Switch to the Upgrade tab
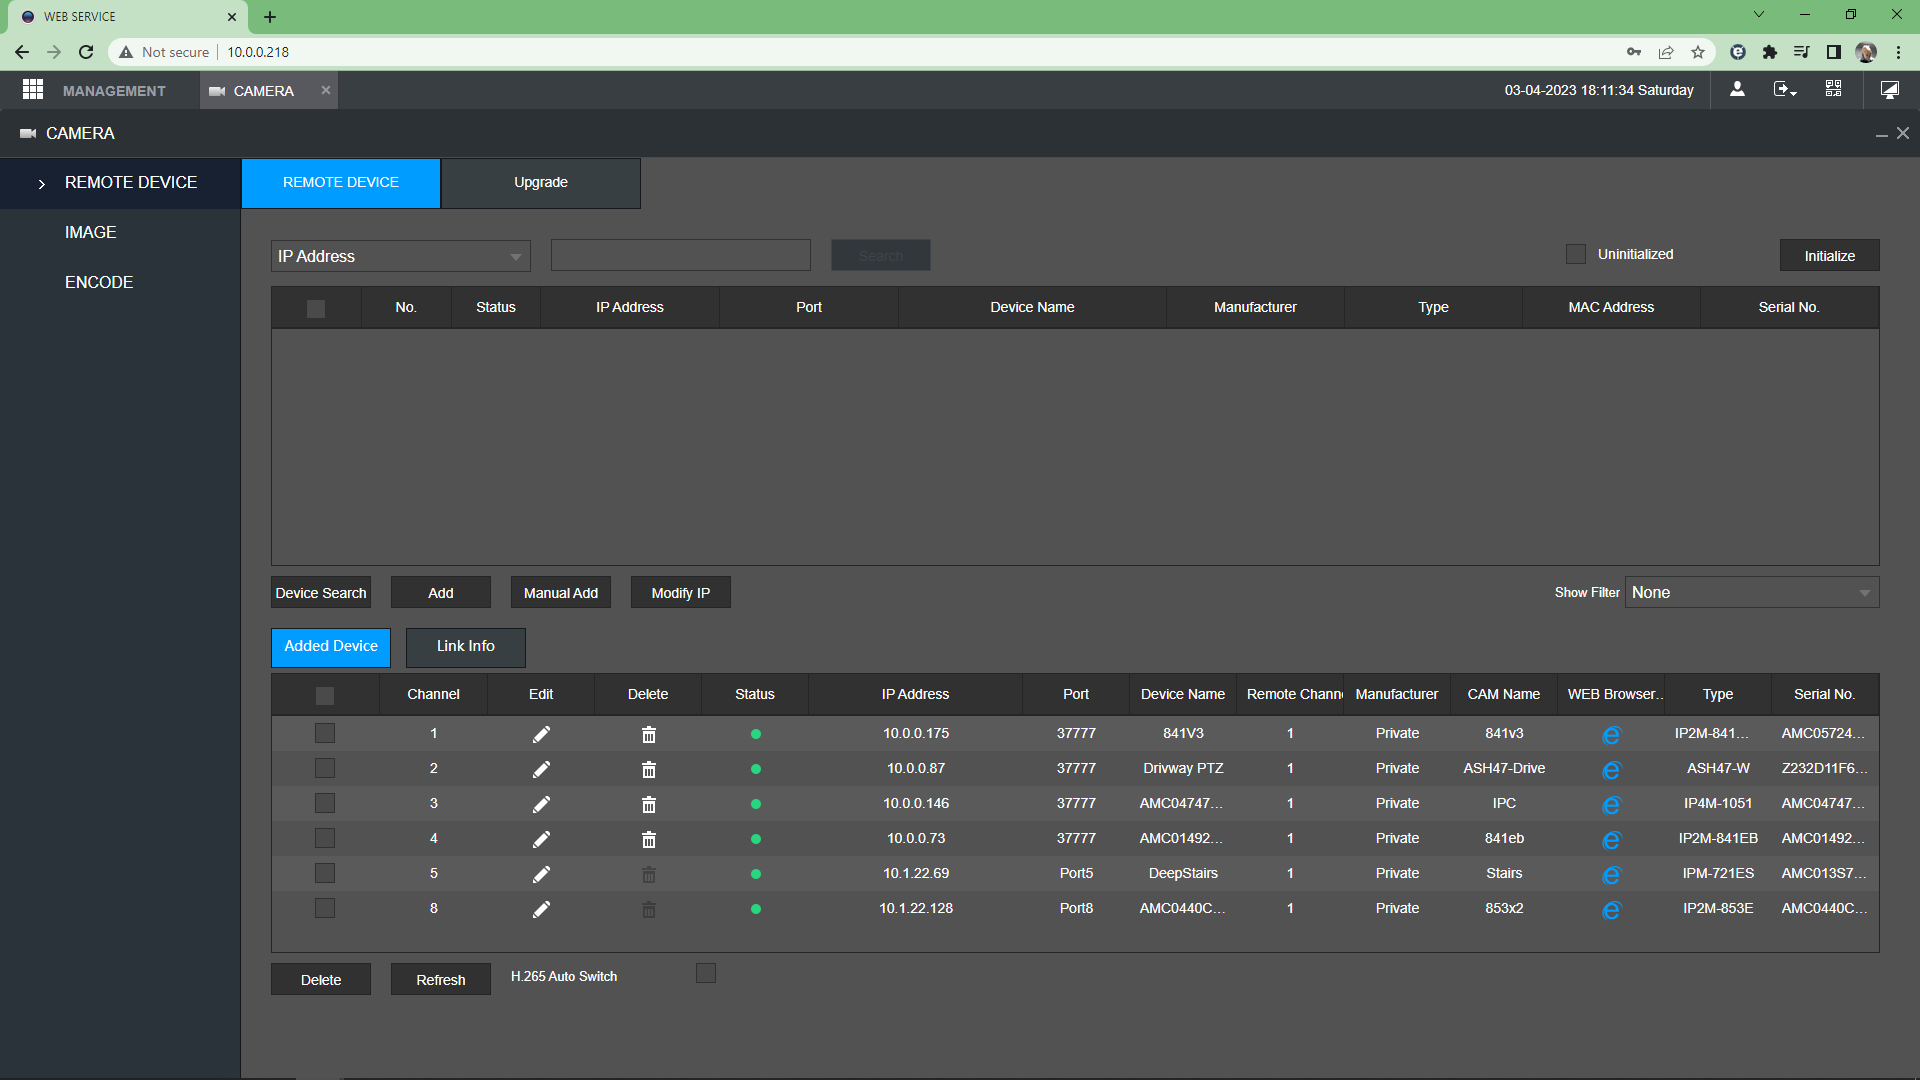The height and width of the screenshot is (1080, 1920). tap(541, 183)
